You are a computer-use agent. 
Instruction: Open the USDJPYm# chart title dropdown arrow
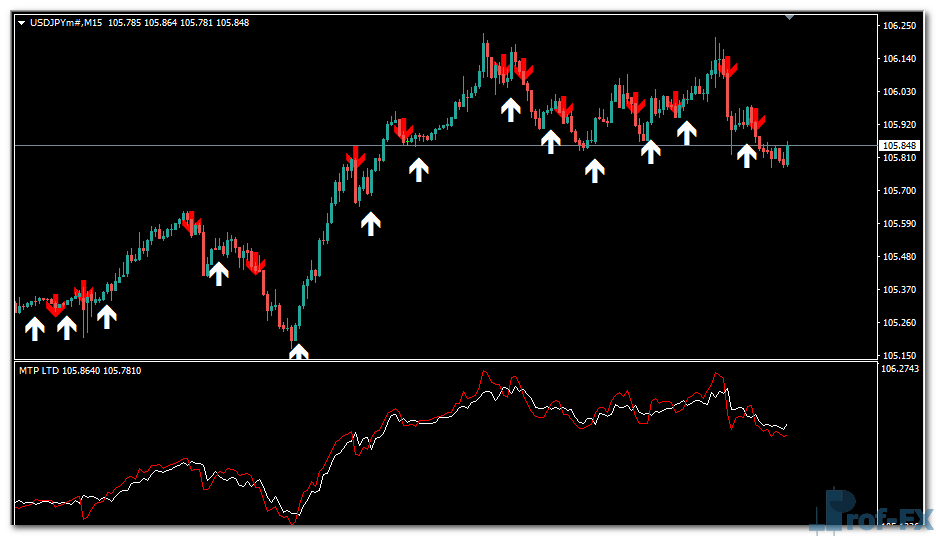click(x=22, y=23)
